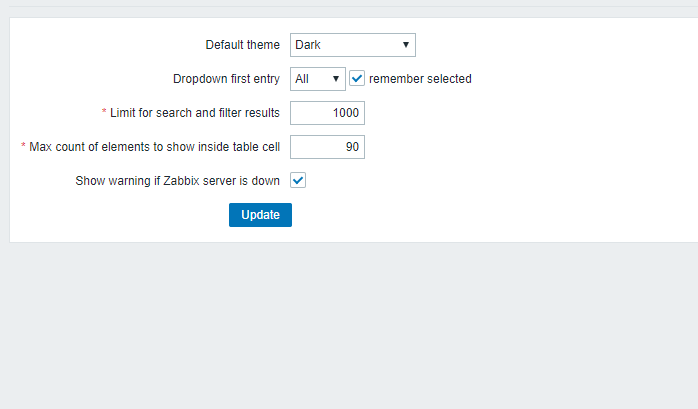Click 'Limit for search and filter results' label
Viewport: 698px width, 409px height.
click(x=195, y=113)
